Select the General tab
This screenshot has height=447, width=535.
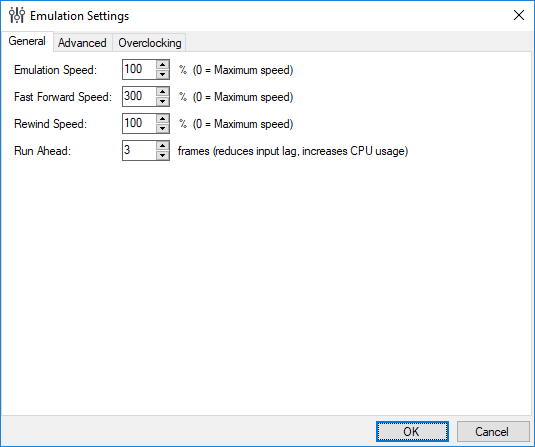[x=27, y=41]
